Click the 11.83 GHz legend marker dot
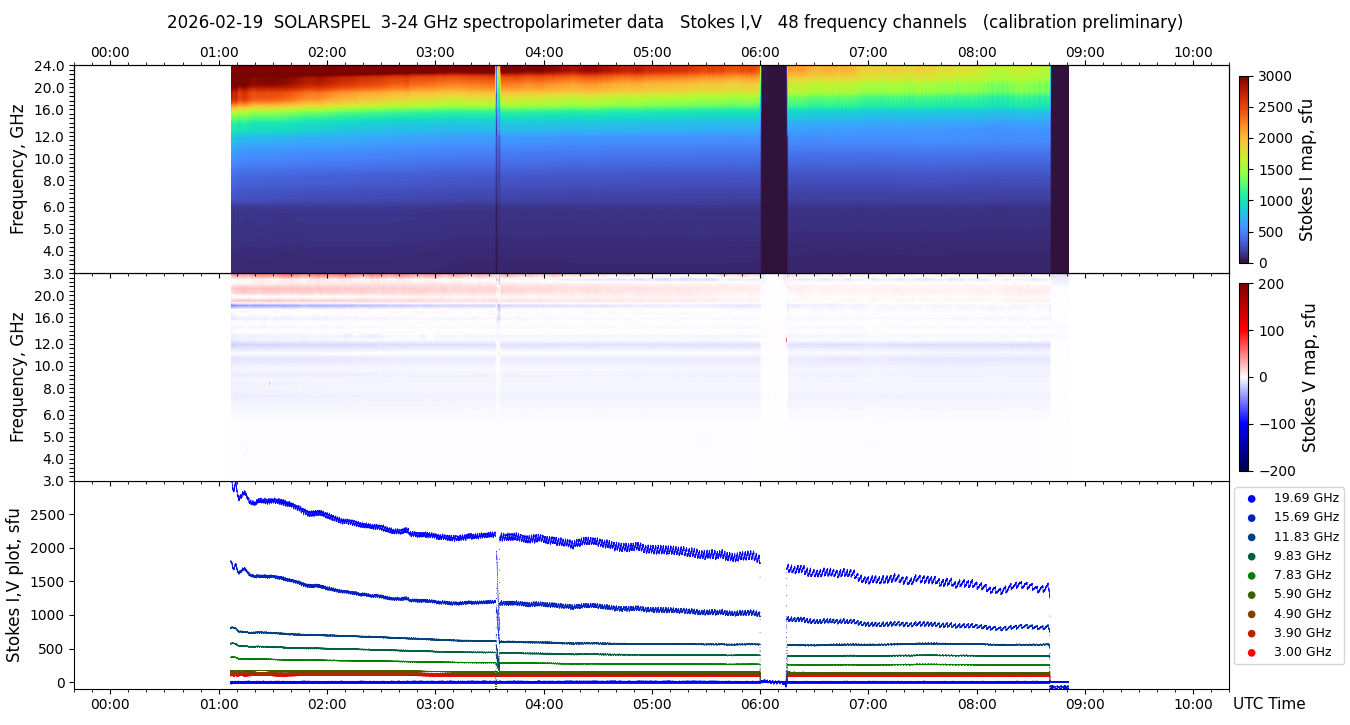 coord(1251,537)
